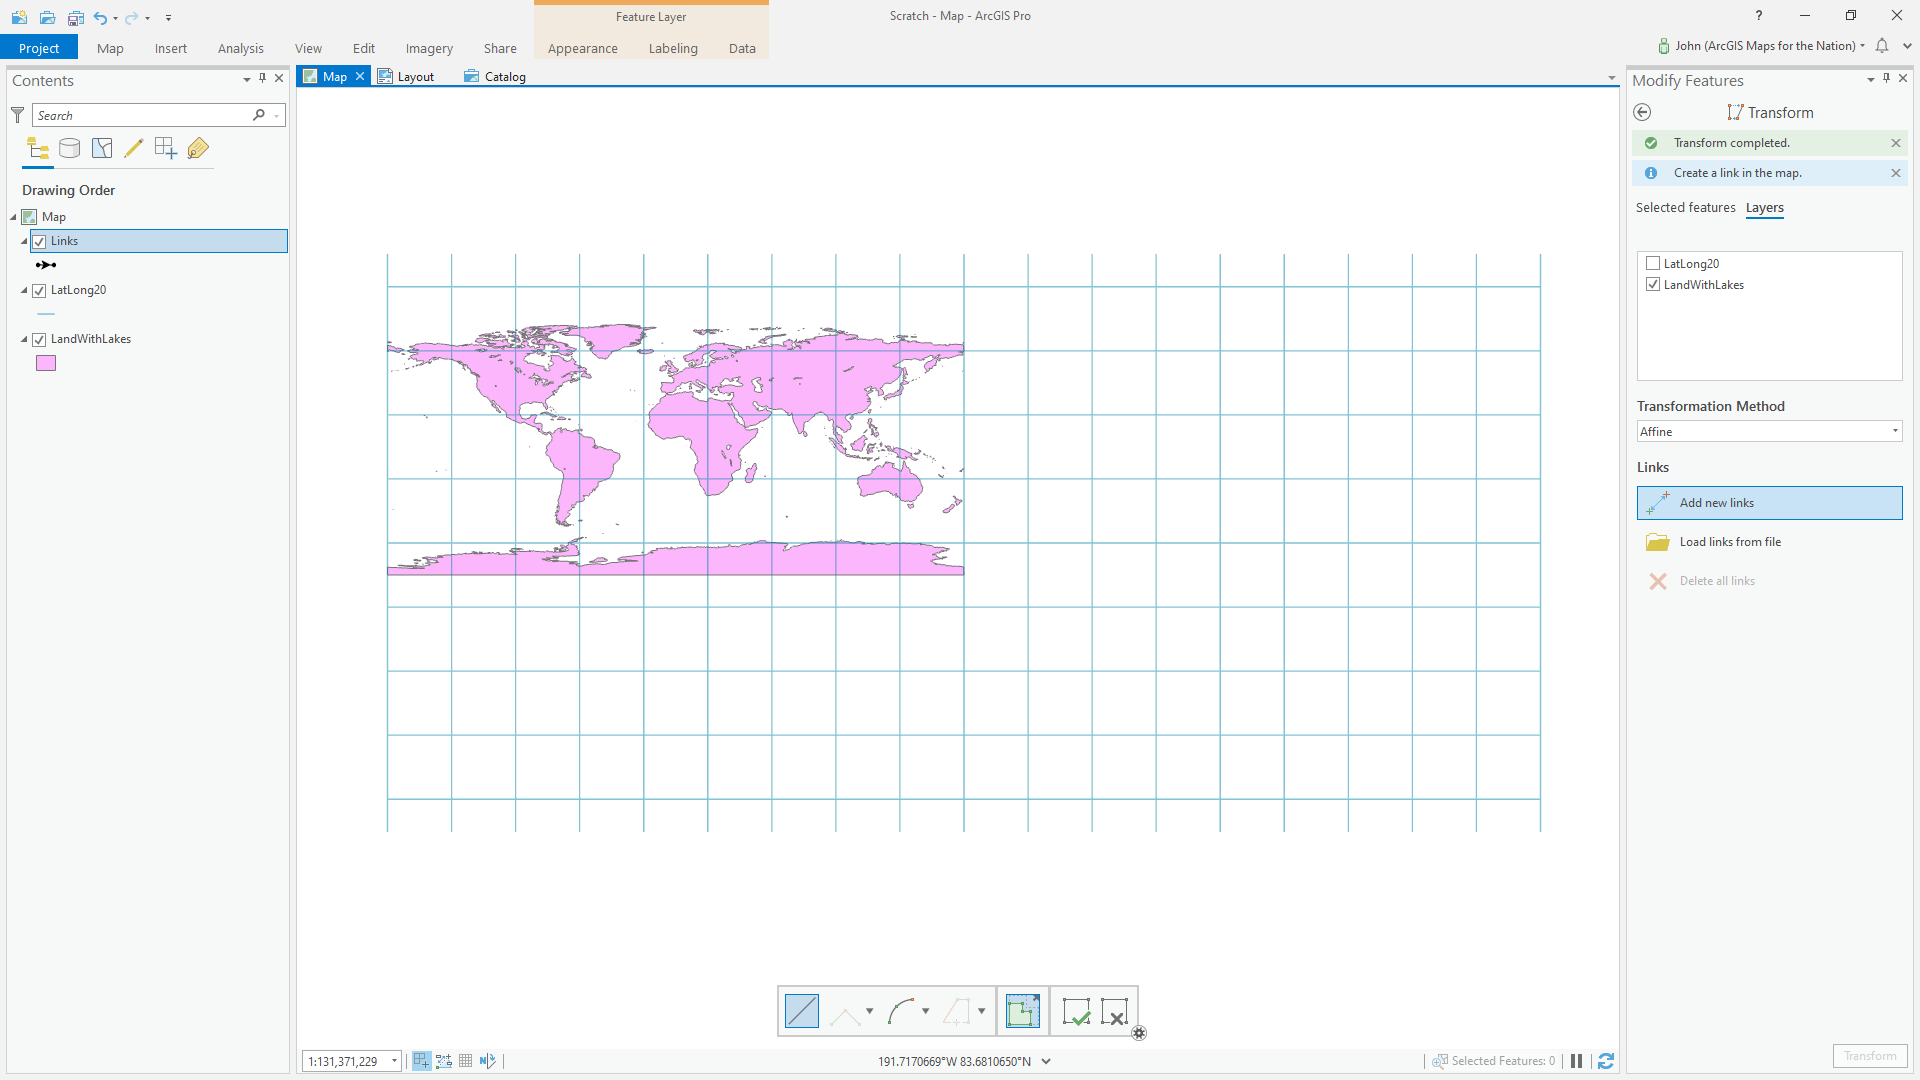Open the map scale dropdown

click(x=394, y=1061)
